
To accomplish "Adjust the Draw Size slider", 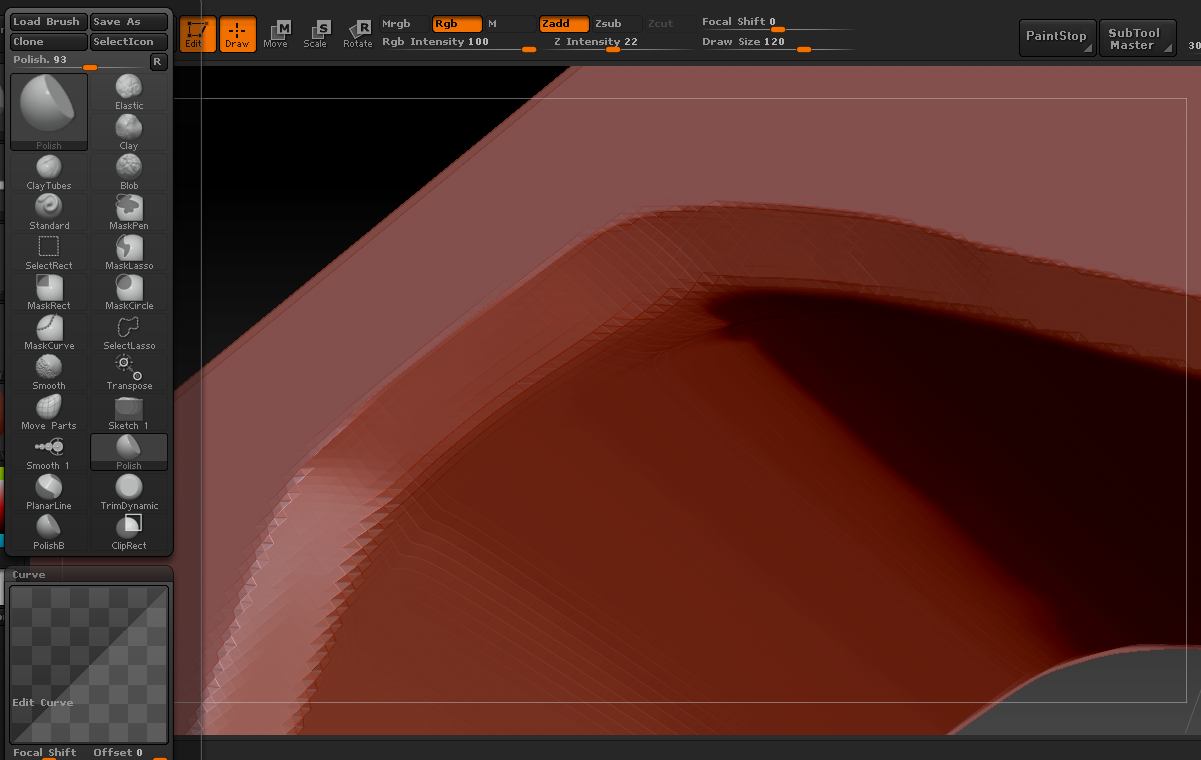I will coord(777,42).
